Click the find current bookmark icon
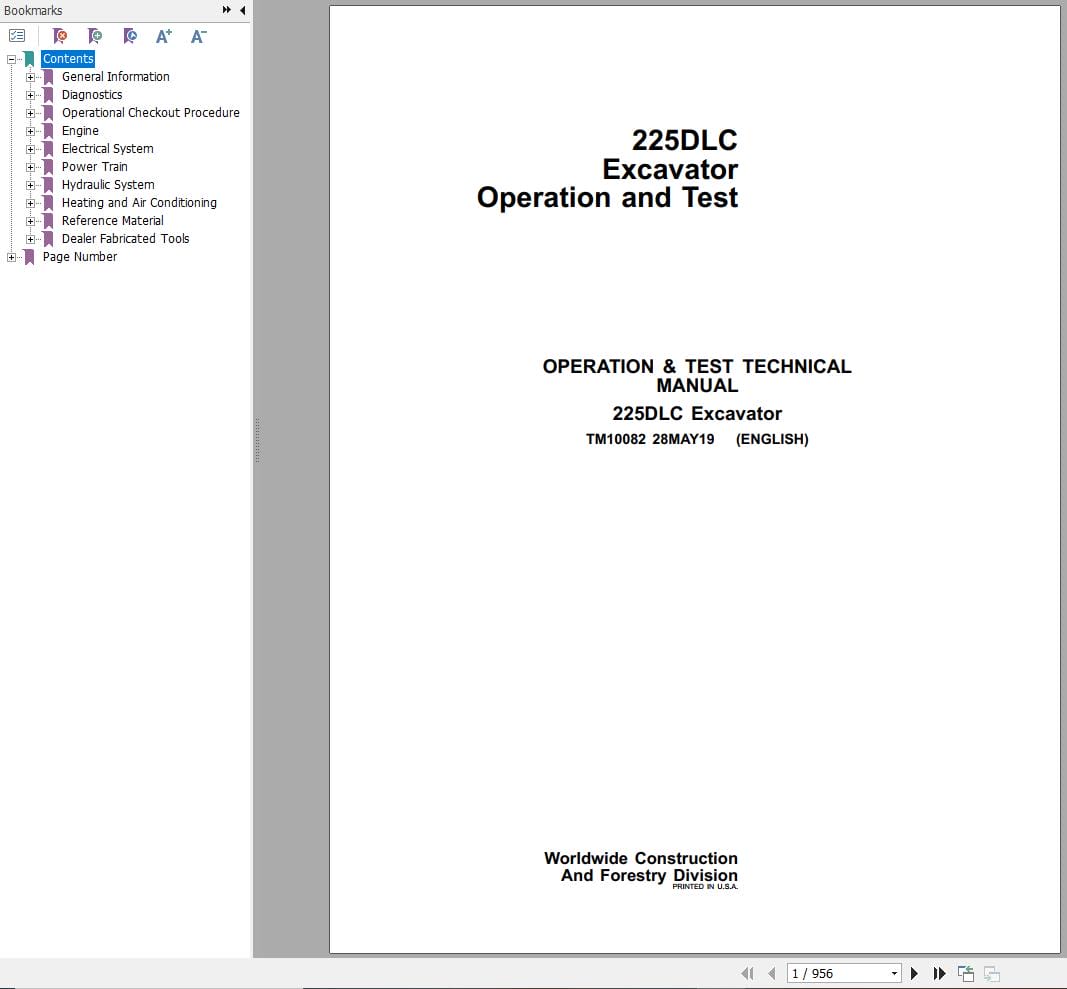This screenshot has height=989, width=1067. (130, 36)
